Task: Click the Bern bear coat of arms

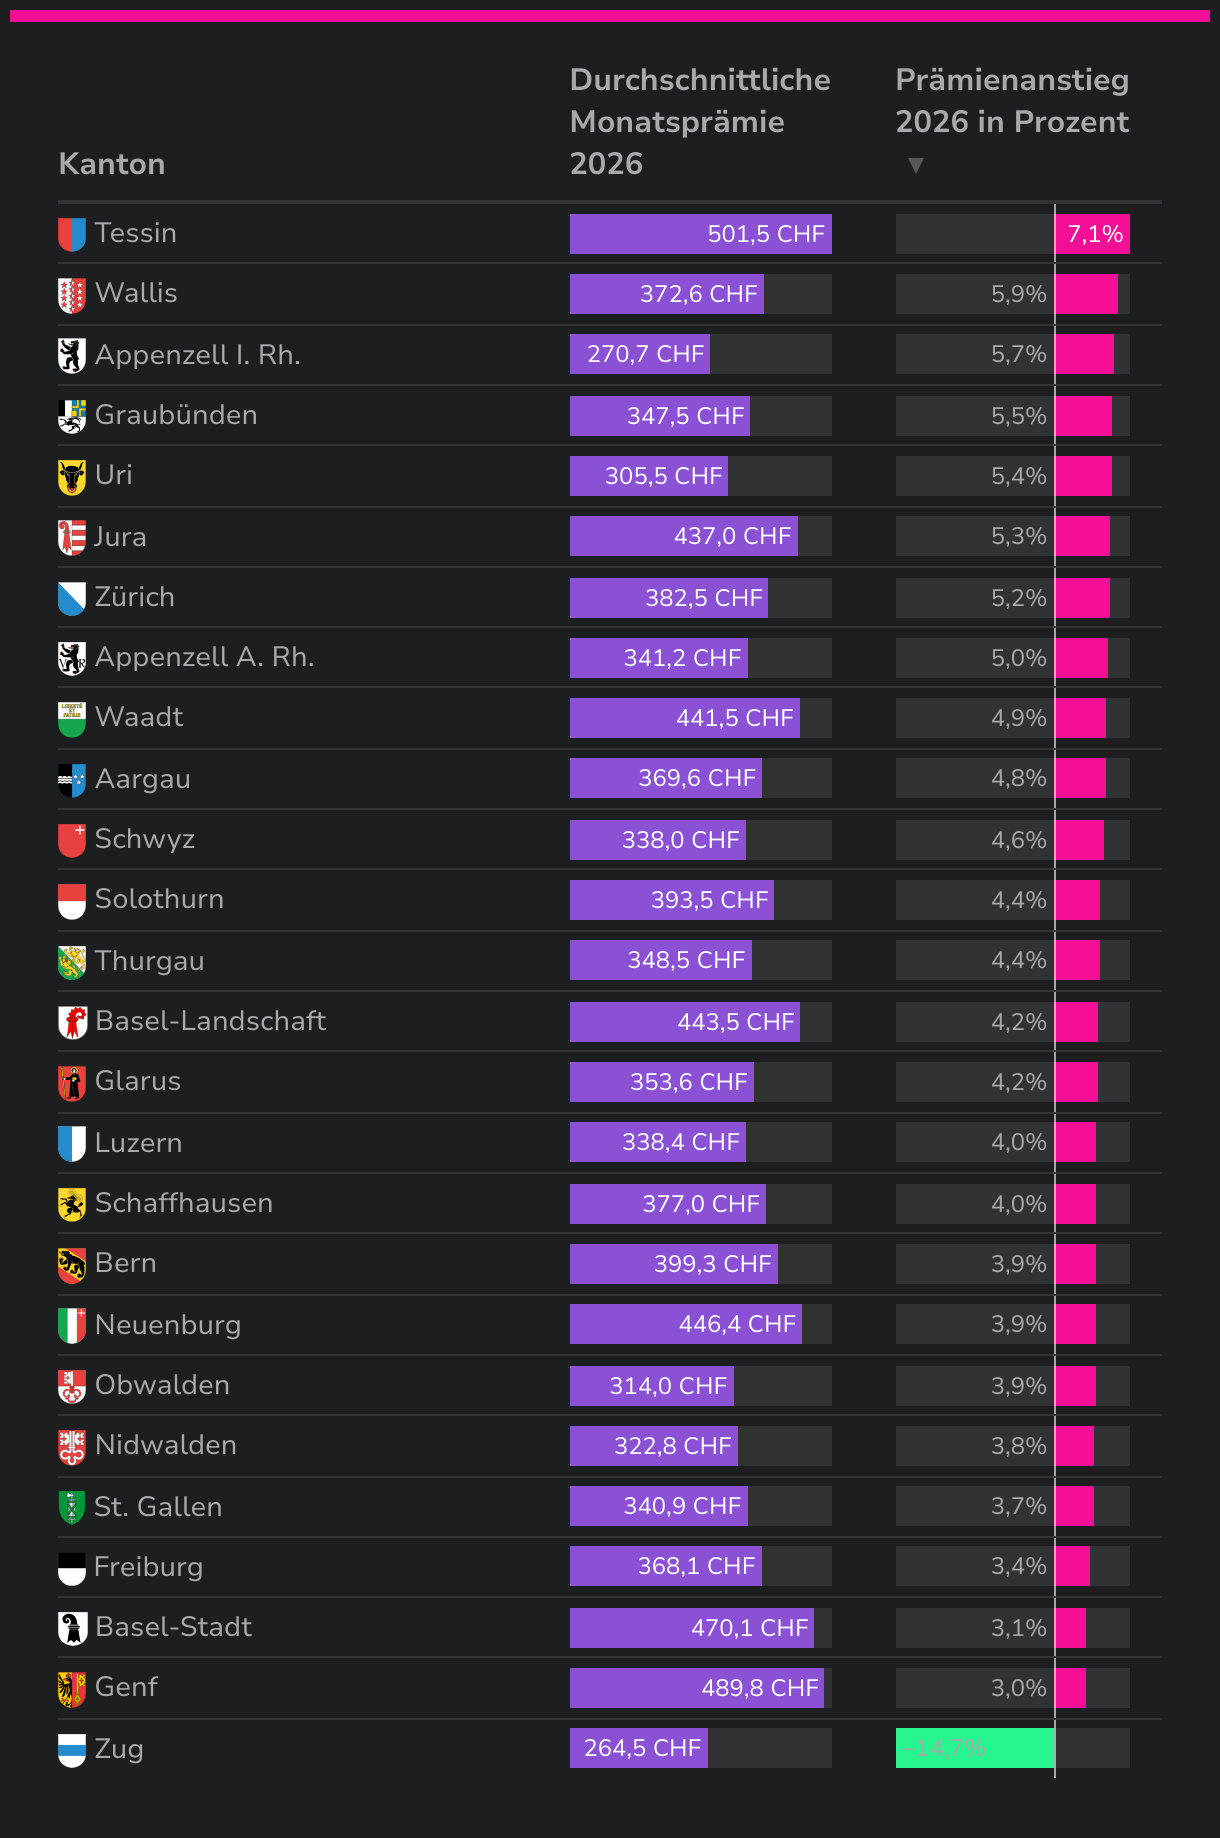Action: [x=72, y=1265]
